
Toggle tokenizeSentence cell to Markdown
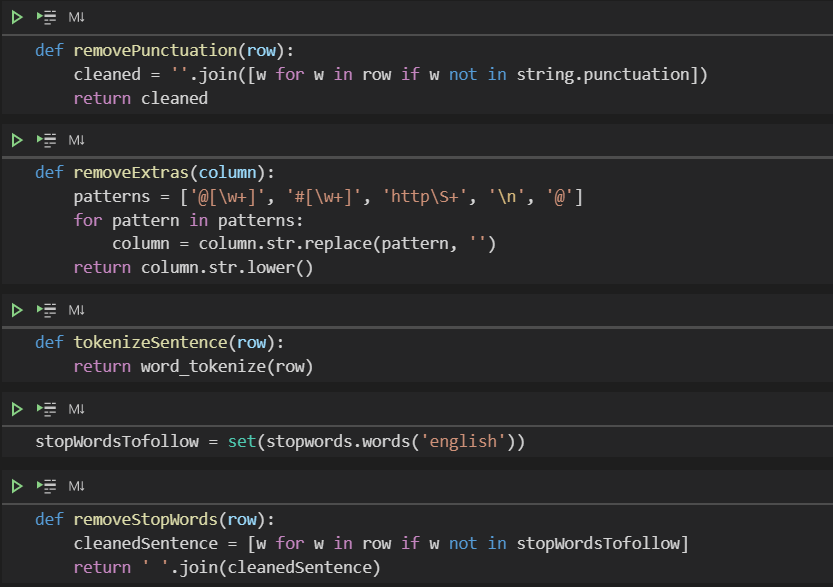coord(77,311)
